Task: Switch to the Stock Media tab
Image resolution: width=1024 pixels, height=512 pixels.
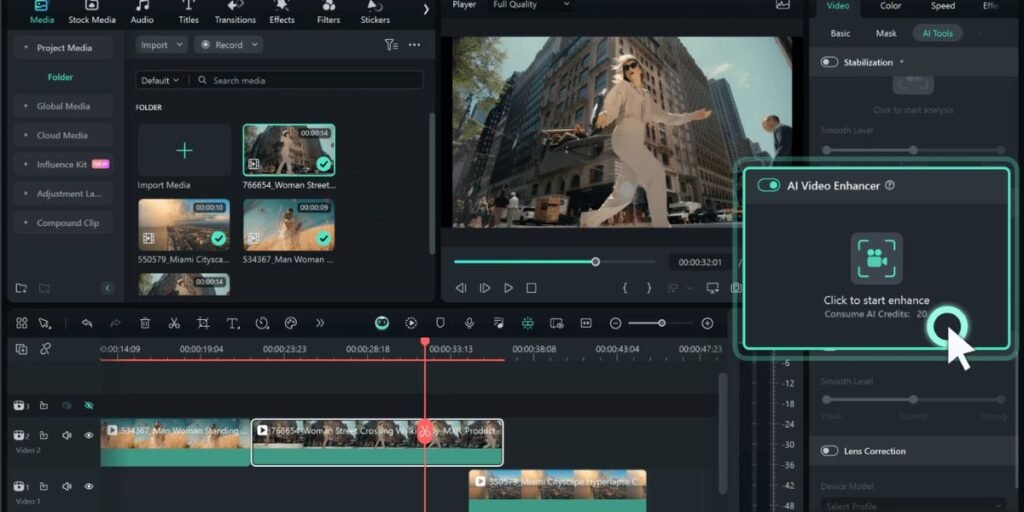Action: tap(92, 13)
